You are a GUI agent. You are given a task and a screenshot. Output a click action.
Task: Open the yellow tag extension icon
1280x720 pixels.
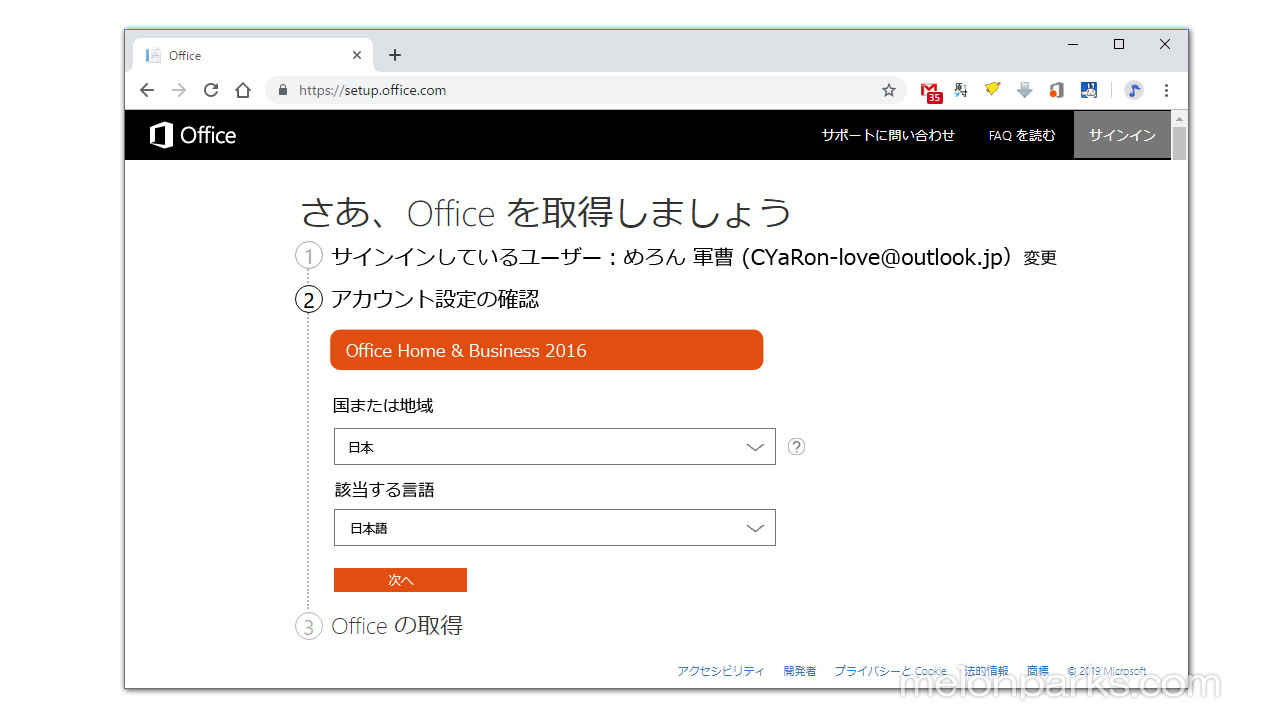point(992,90)
